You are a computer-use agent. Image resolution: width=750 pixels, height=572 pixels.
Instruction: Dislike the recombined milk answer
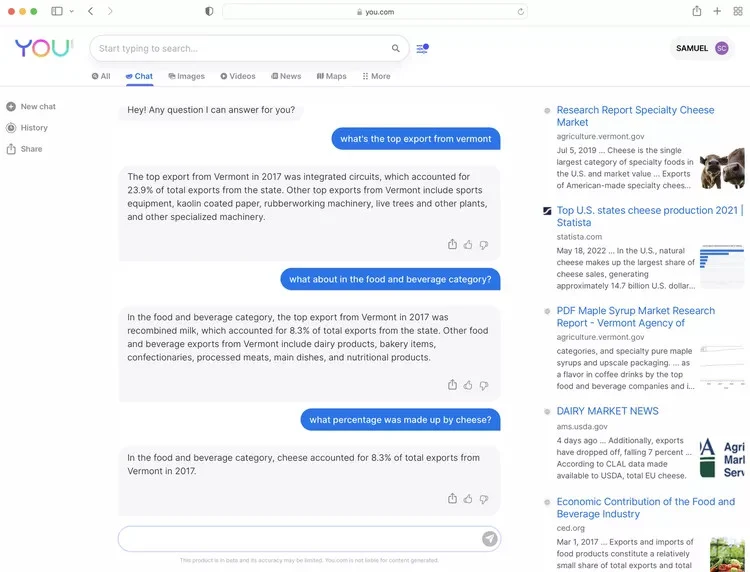484,385
